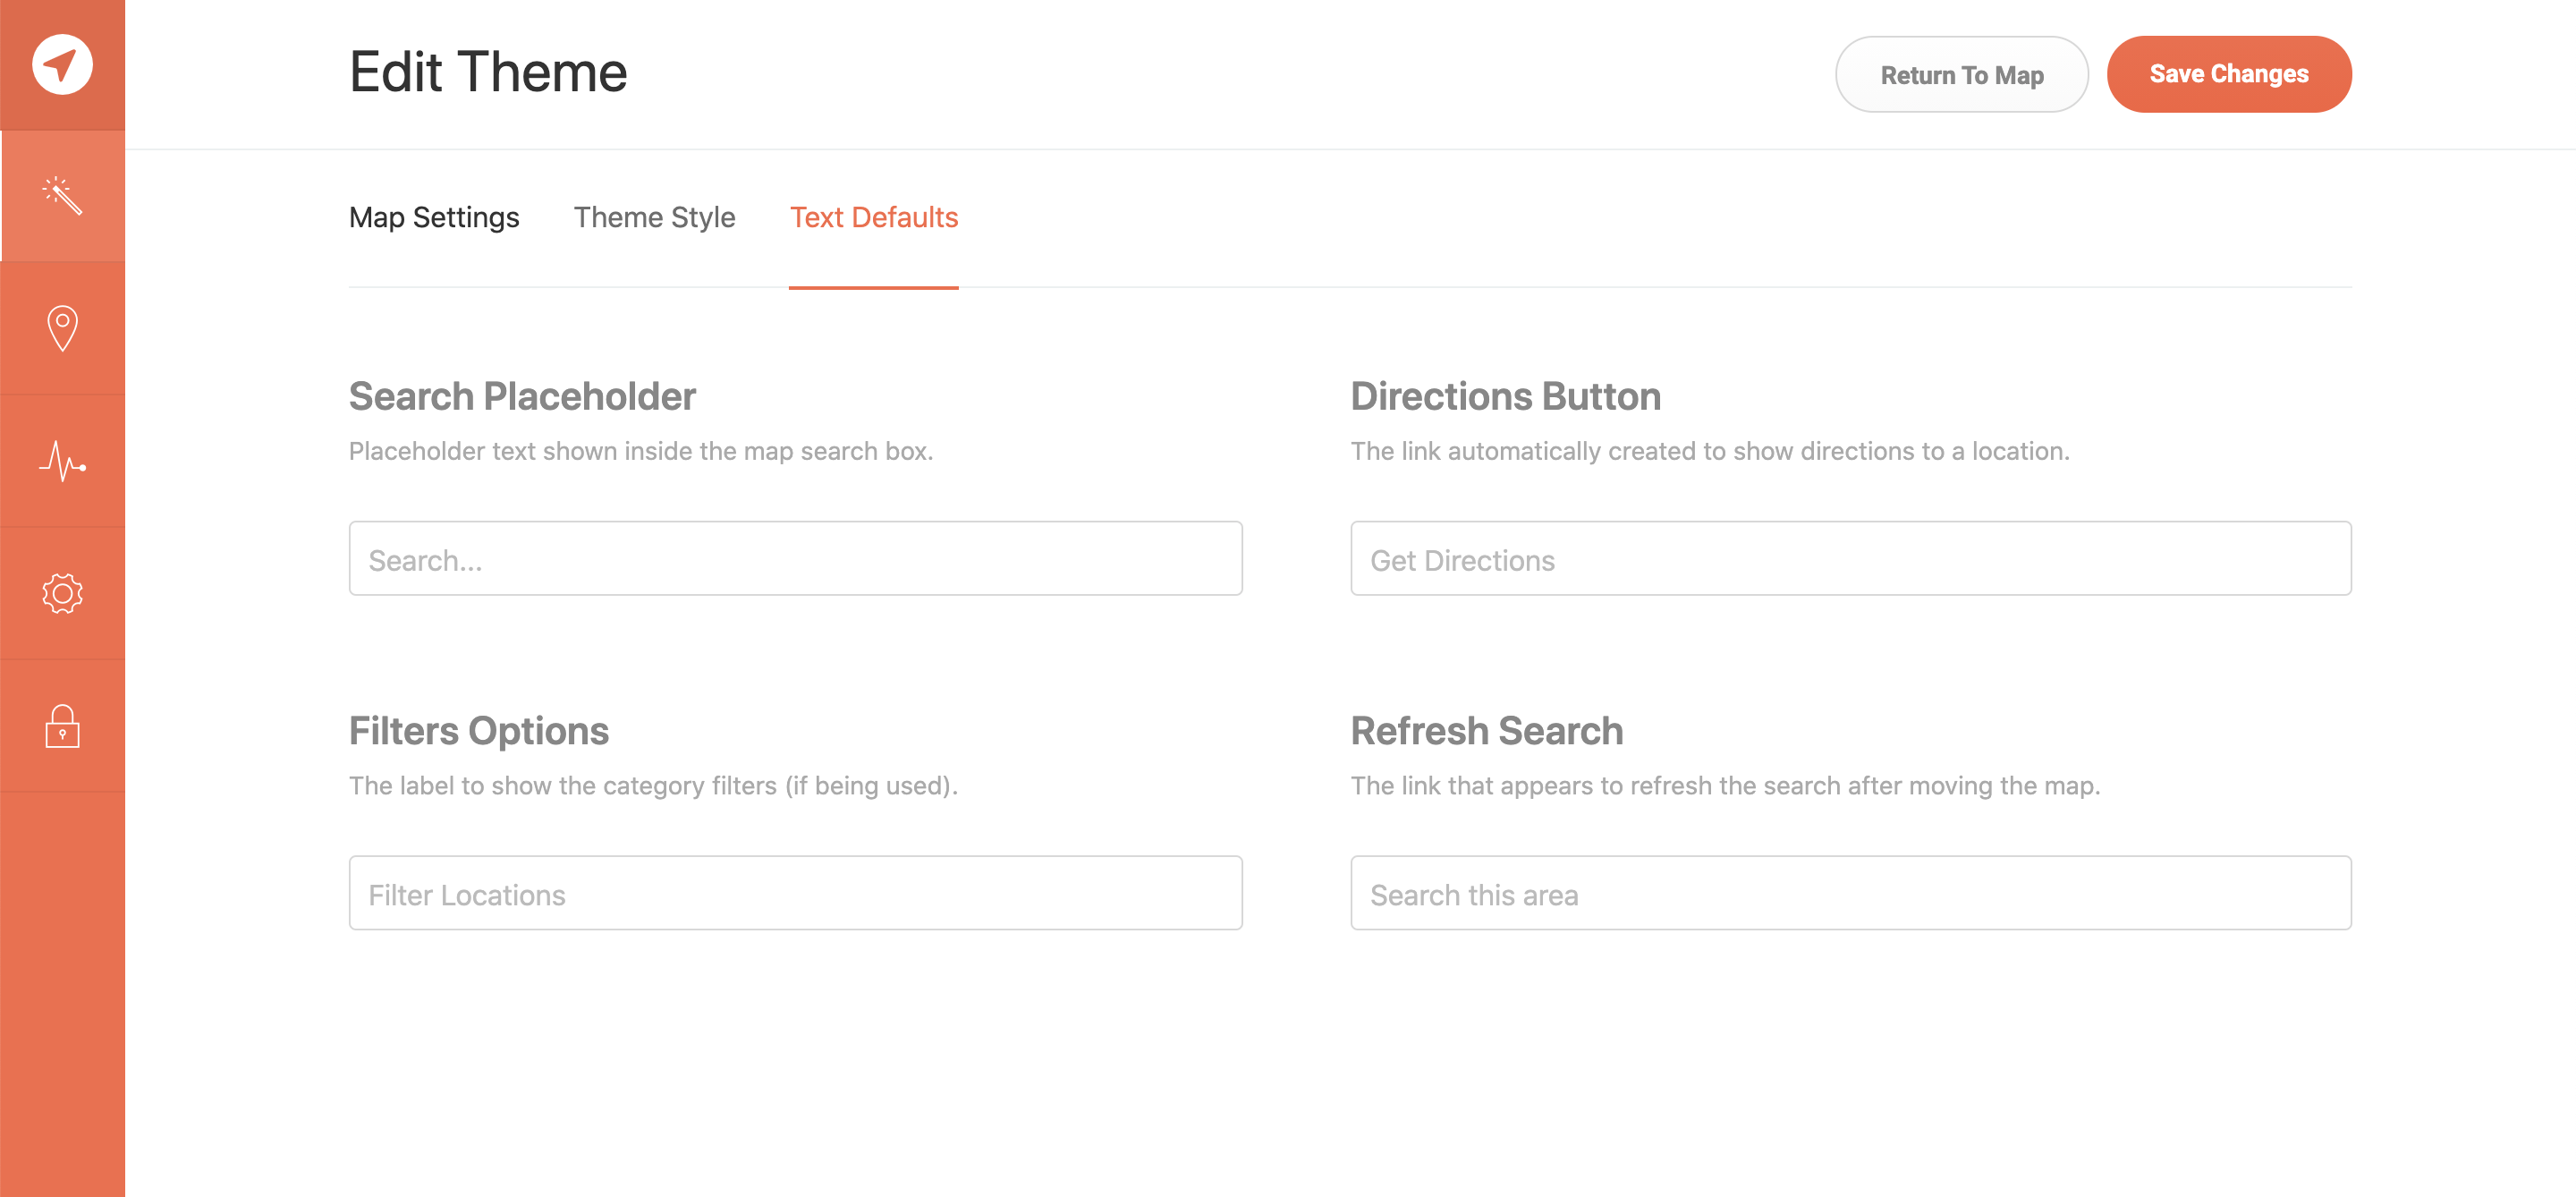The image size is (2576, 1197).
Task: Focus the Search Placeholder text field
Action: pyautogui.click(x=795, y=559)
